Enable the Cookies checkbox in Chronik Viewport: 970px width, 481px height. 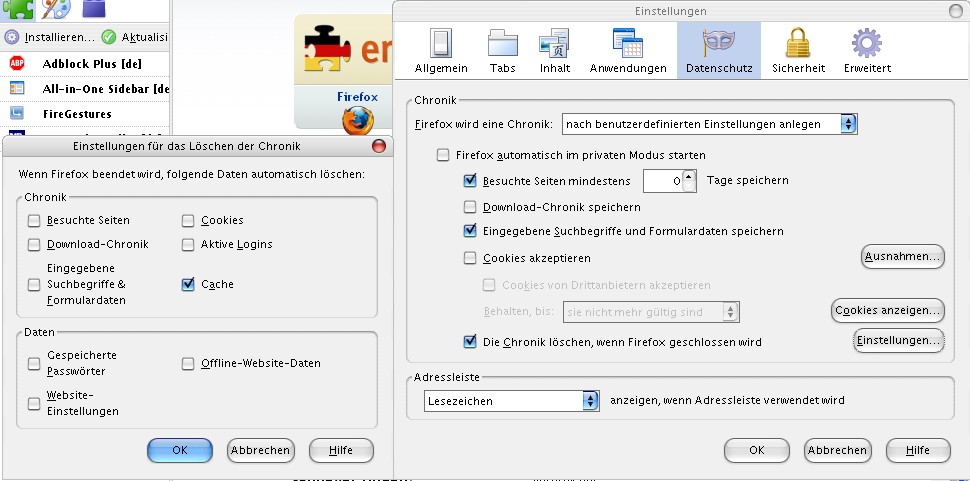pos(189,221)
